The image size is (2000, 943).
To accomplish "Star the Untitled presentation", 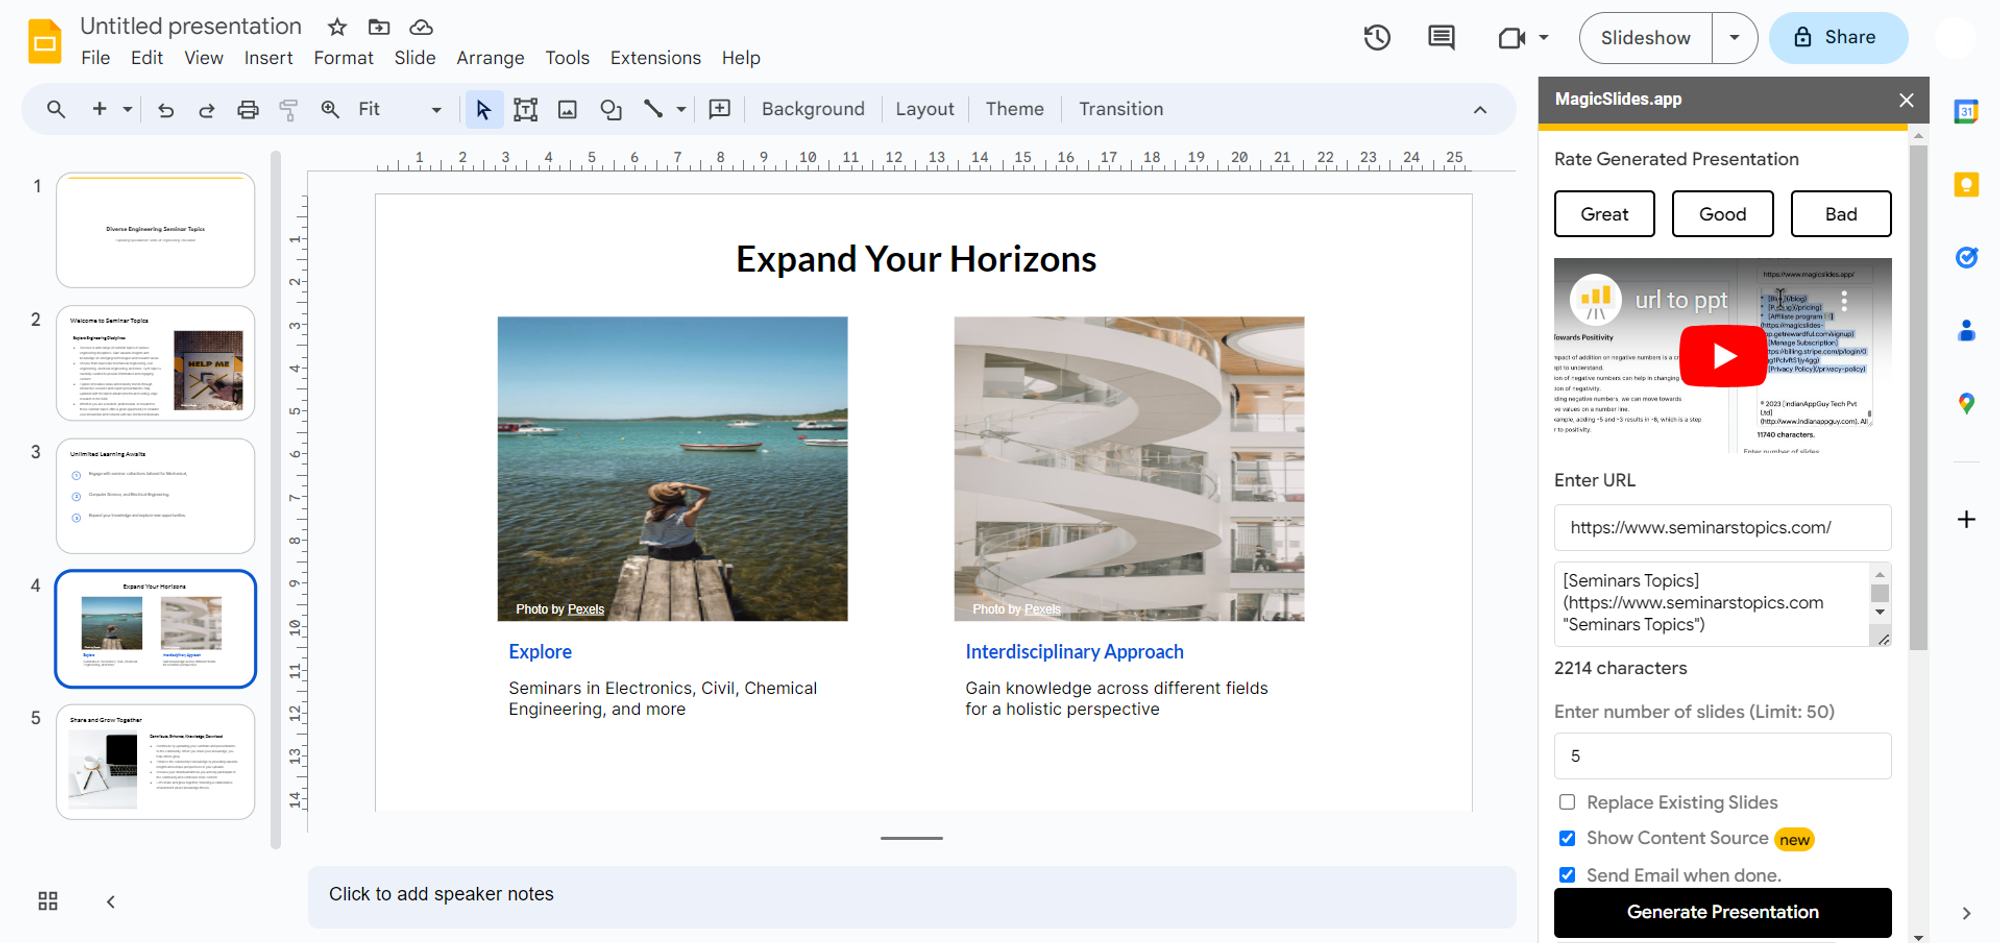I will click(337, 27).
